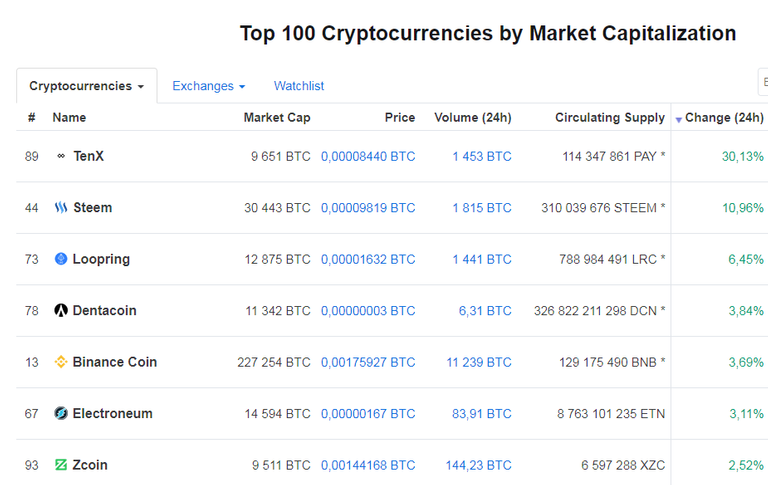The image size is (768, 485).
Task: Open the Binance Coin name link
Action: [115, 362]
